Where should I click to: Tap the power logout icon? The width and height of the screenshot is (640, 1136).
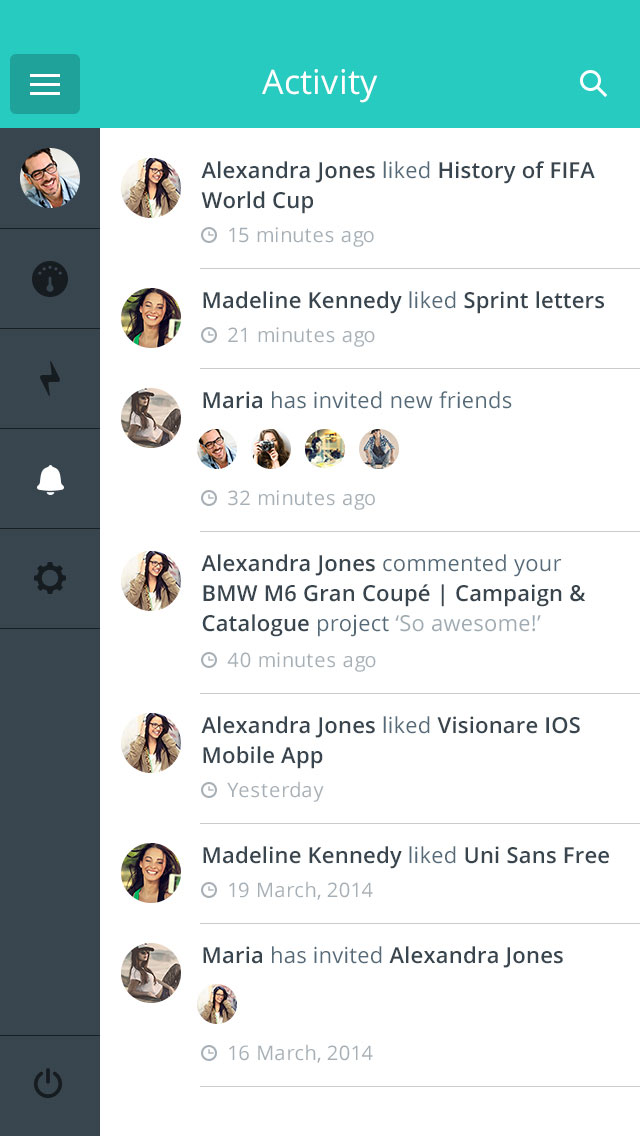click(x=49, y=1084)
